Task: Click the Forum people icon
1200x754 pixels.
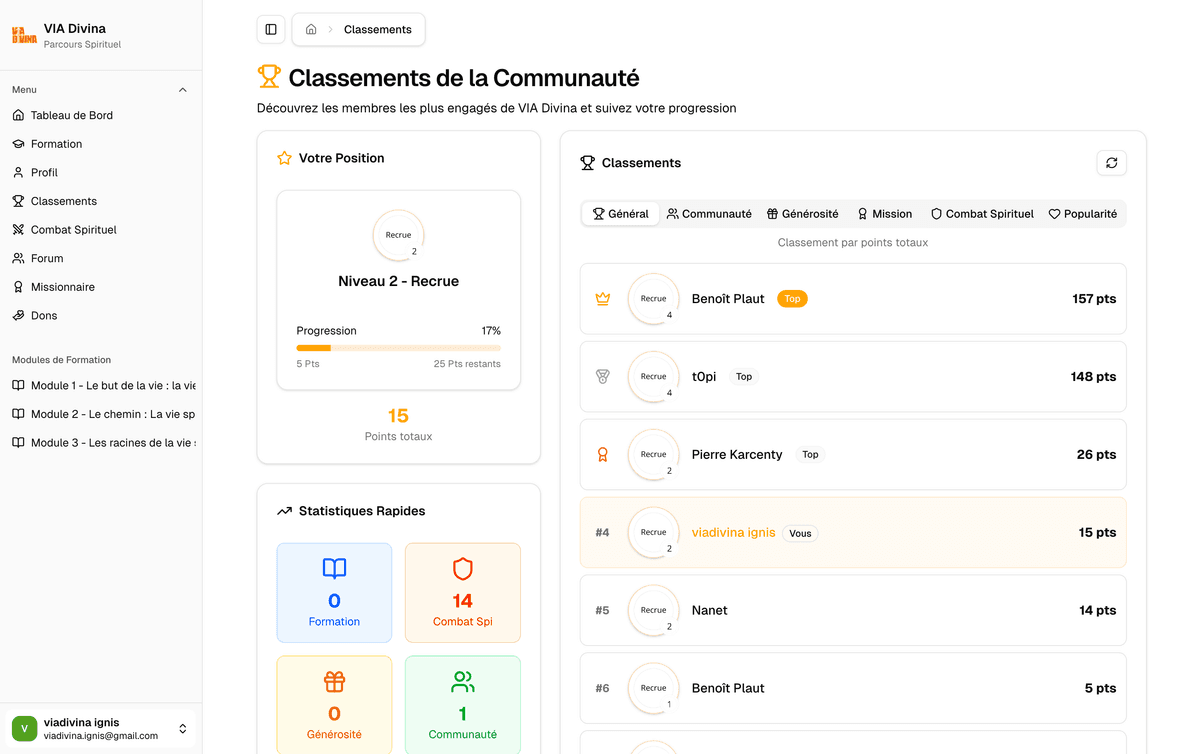Action: pos(18,258)
